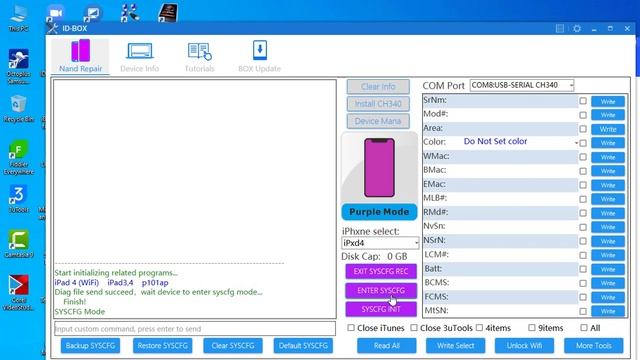640x360 pixels.
Task: Tick the Area checkbox
Action: click(x=583, y=129)
